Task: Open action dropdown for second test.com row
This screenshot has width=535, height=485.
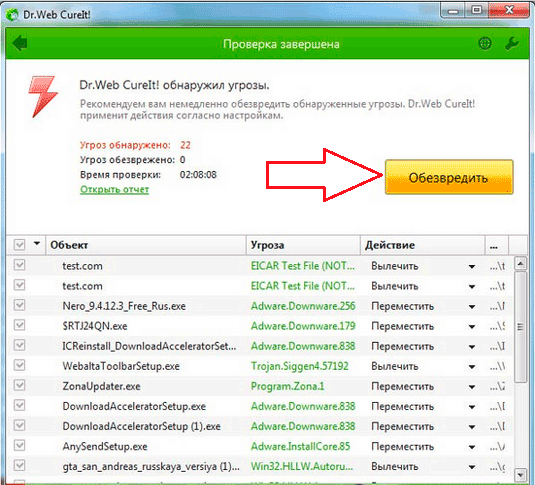Action: click(x=472, y=287)
